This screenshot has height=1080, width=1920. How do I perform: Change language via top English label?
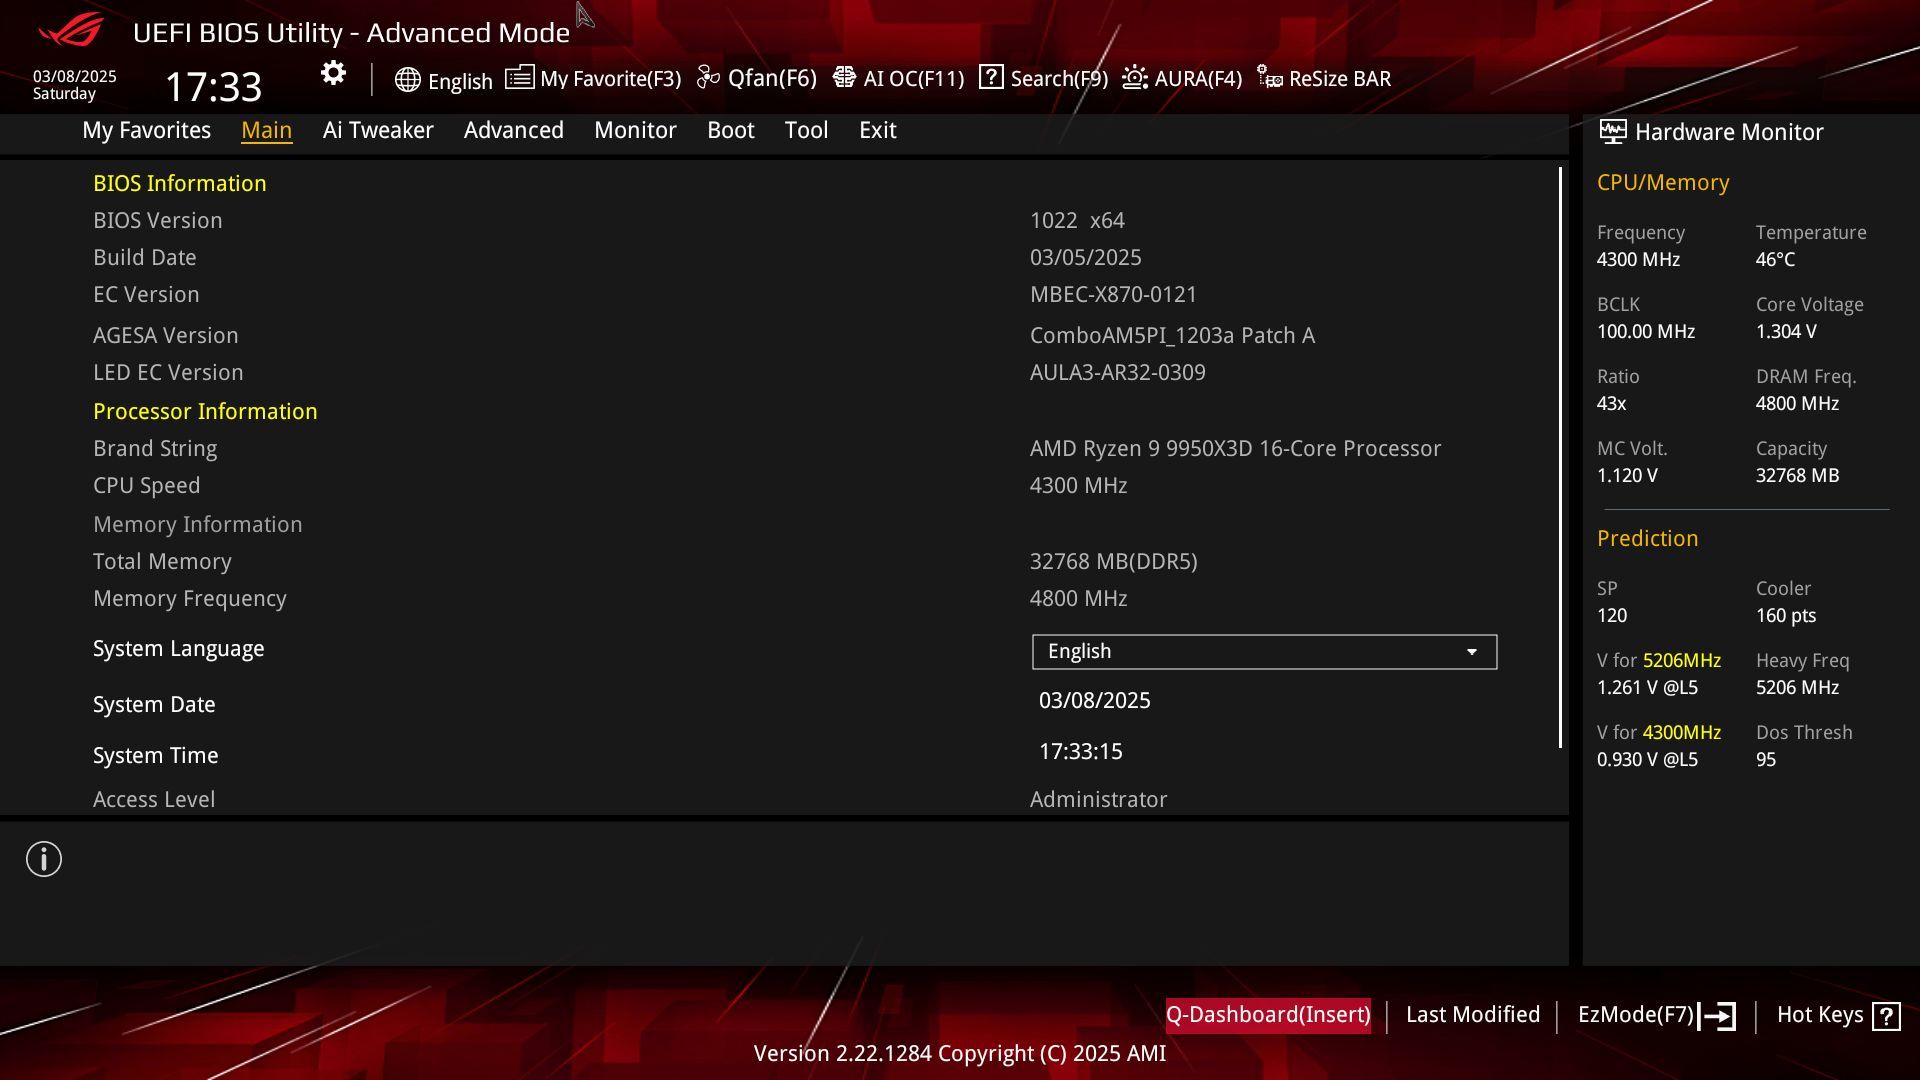(460, 81)
